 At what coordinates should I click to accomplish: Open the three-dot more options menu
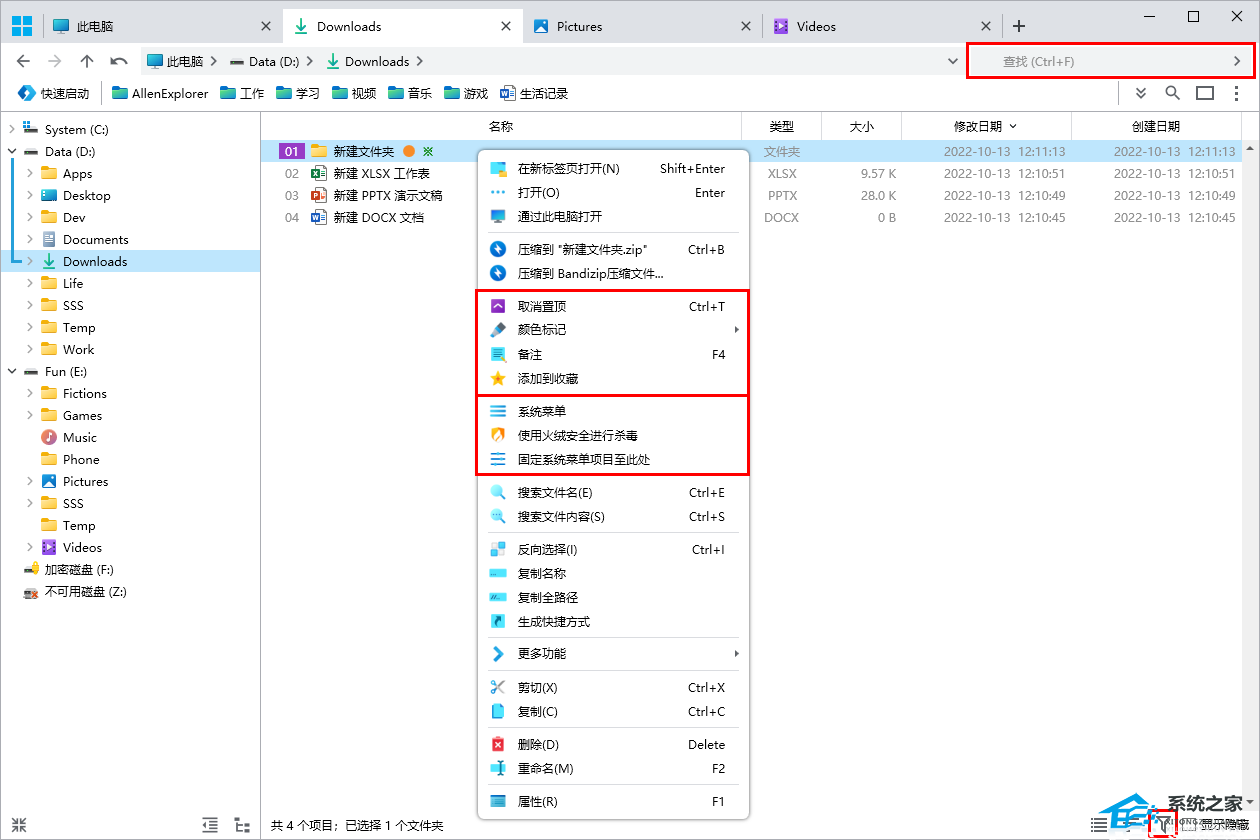point(1237,93)
